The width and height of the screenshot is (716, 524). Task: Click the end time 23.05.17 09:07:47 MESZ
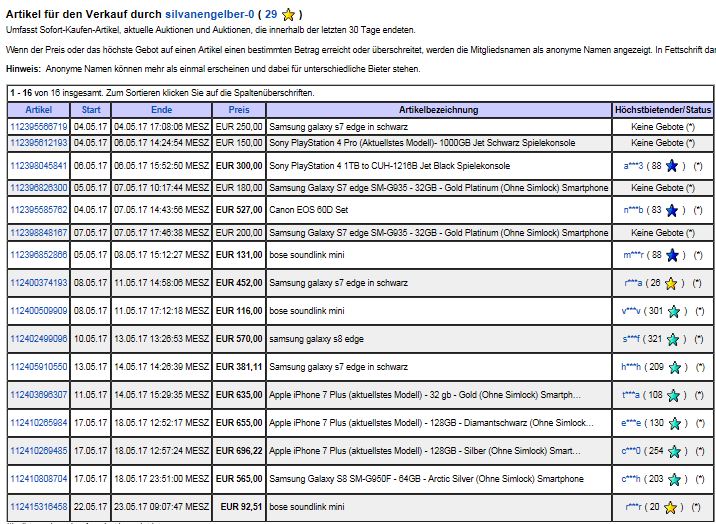coord(162,507)
